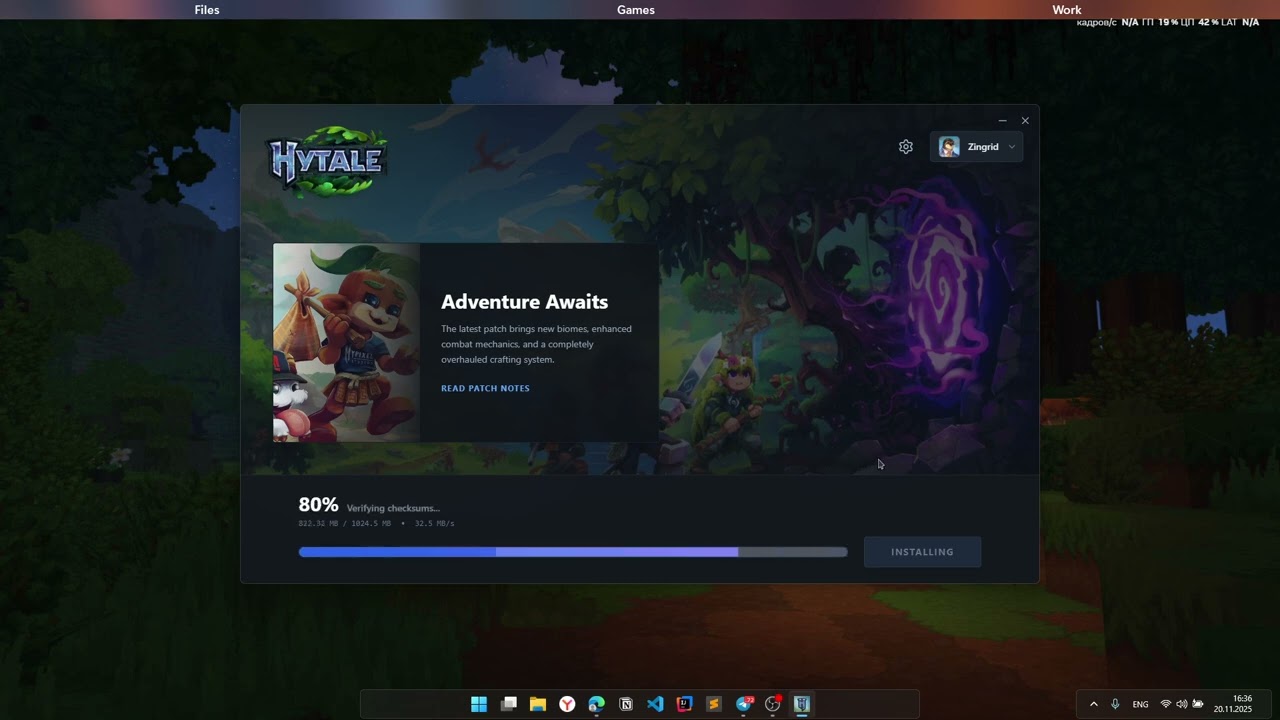Image resolution: width=1280 pixels, height=720 pixels.
Task: Open the Files desktop group
Action: point(207,10)
